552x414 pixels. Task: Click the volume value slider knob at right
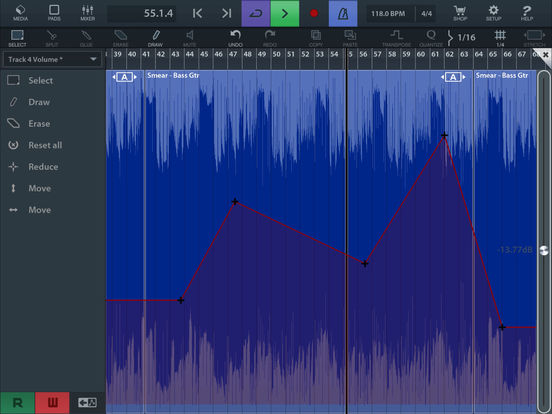pos(544,251)
